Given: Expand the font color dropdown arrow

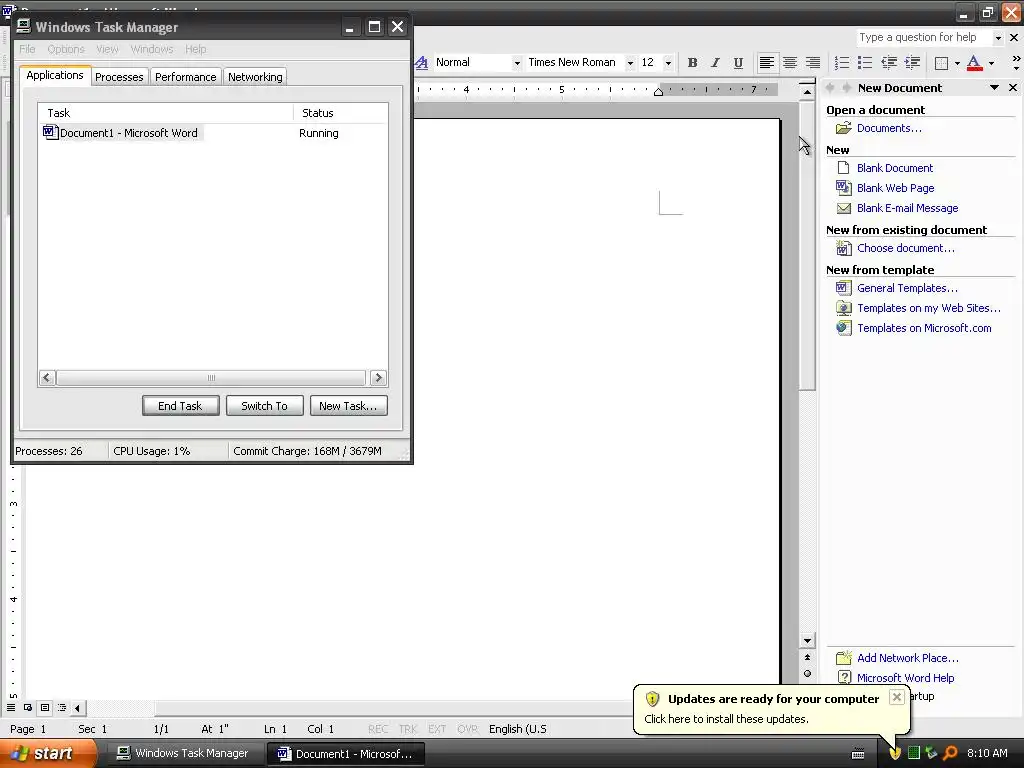Looking at the screenshot, I should click(x=991, y=63).
